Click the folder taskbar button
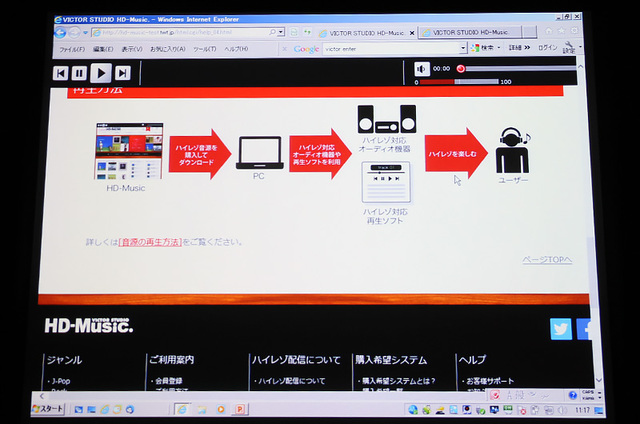This screenshot has width=640, height=424. [x=202, y=409]
